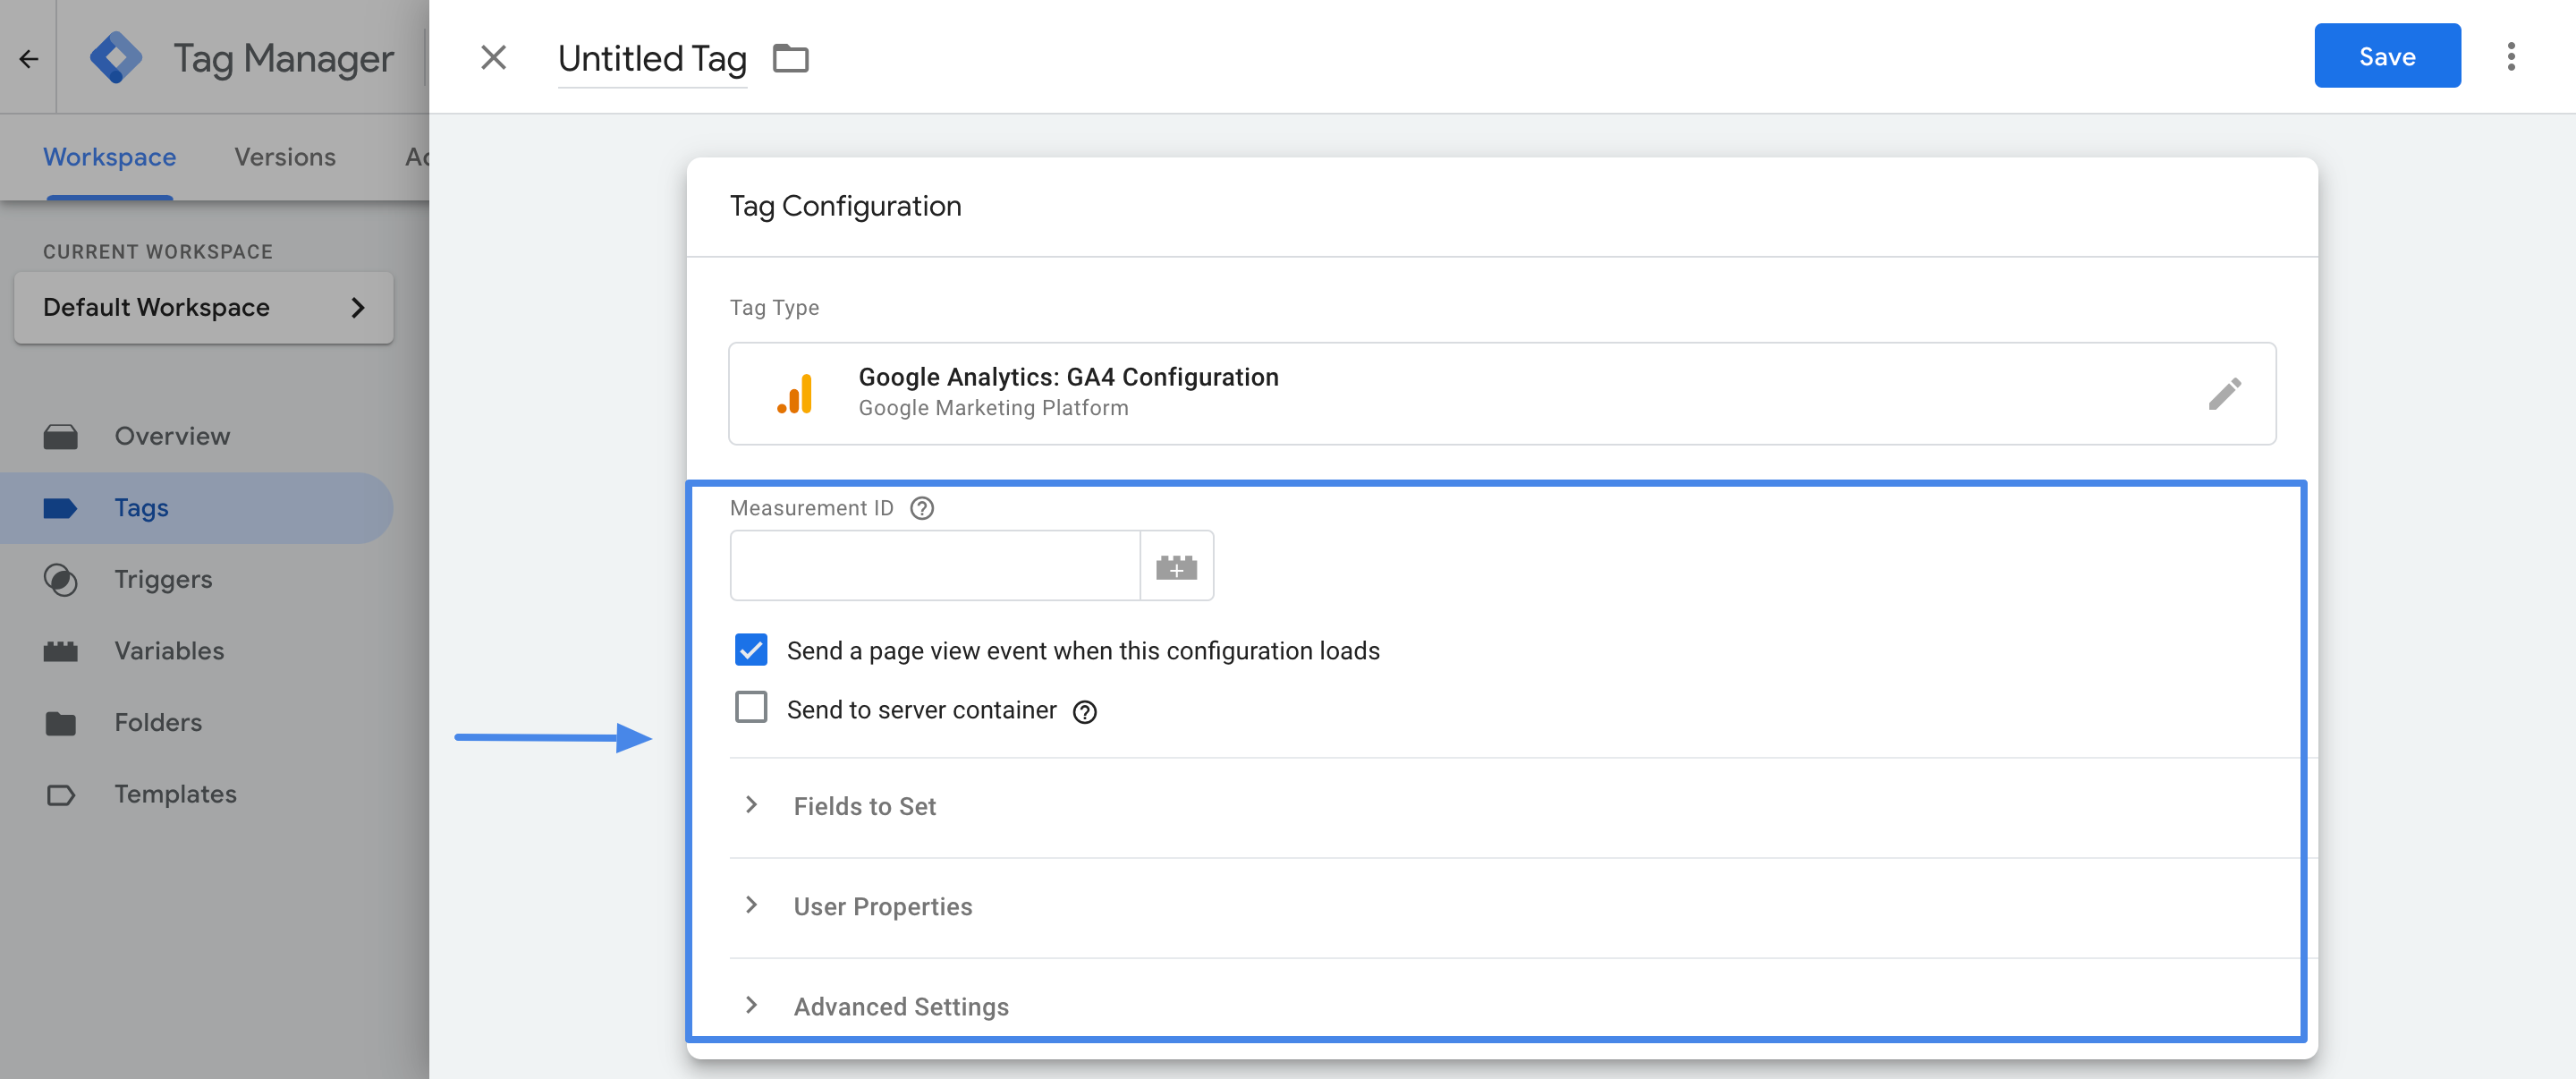Click help icon next to Send to server container
Screen dimensions: 2576x1079
[1084, 711]
